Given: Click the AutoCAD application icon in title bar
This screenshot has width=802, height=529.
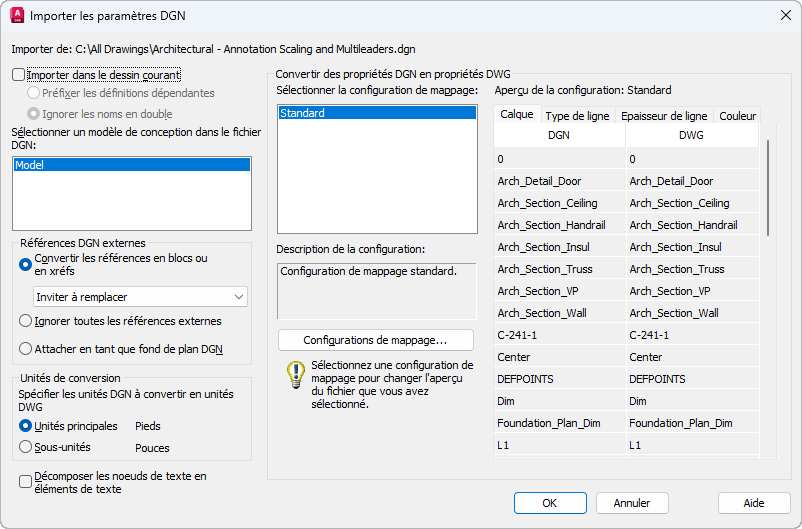Looking at the screenshot, I should pyautogui.click(x=17, y=16).
